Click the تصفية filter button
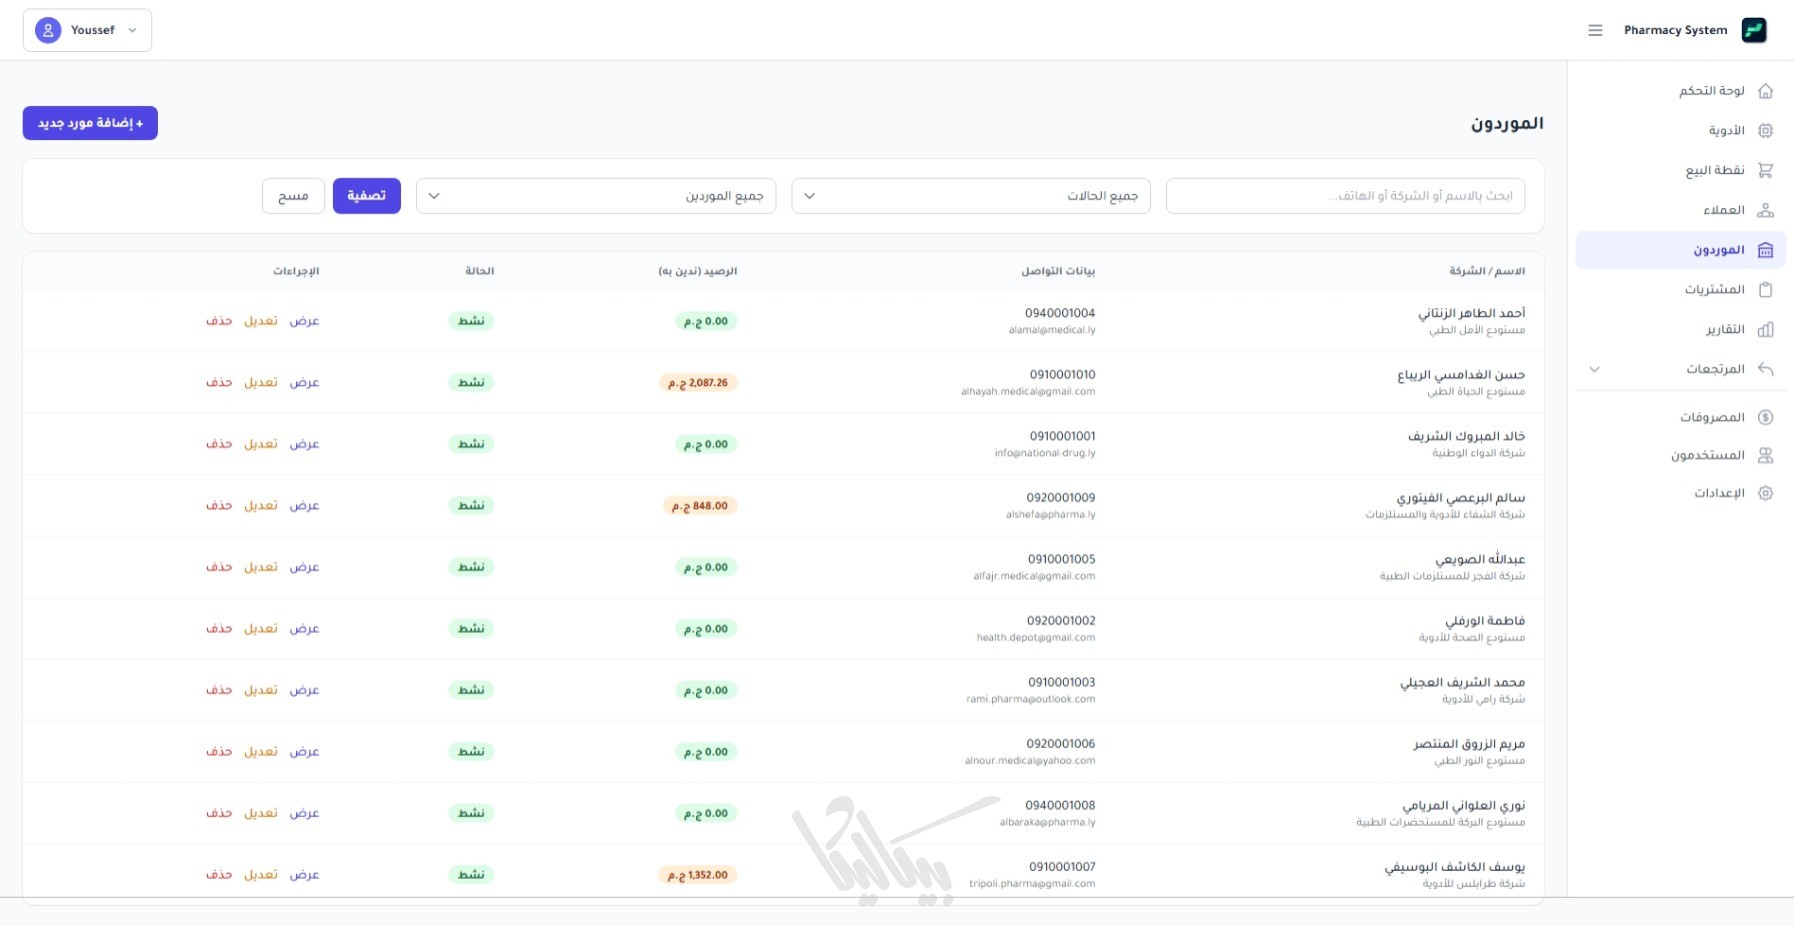The width and height of the screenshot is (1794, 926). coord(366,196)
